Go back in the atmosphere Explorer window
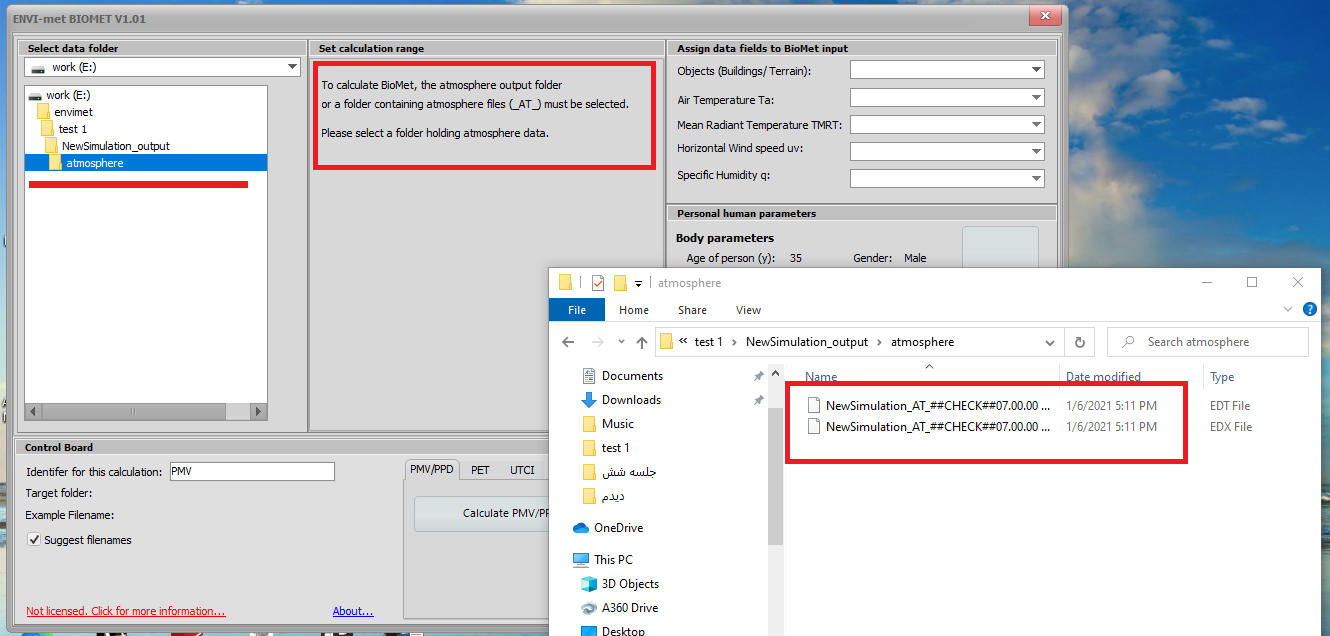Image resolution: width=1330 pixels, height=636 pixels. [x=568, y=342]
